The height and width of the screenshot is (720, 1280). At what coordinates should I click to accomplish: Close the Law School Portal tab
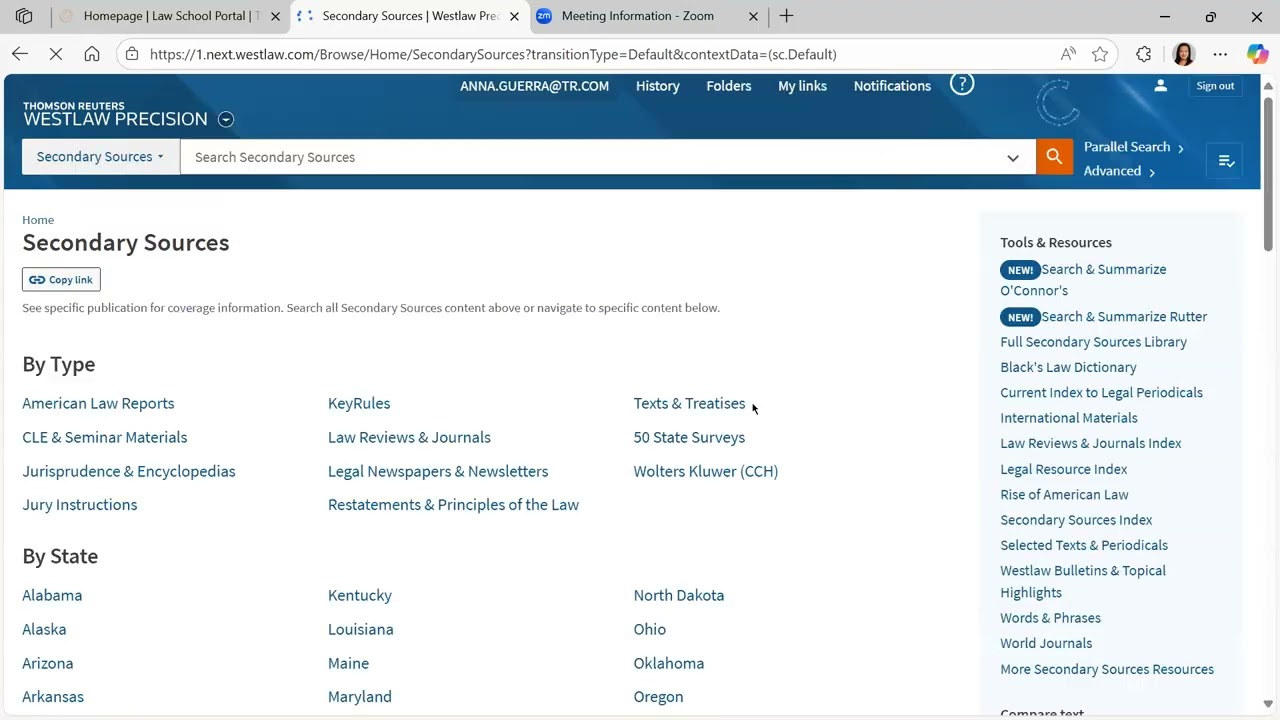275,16
